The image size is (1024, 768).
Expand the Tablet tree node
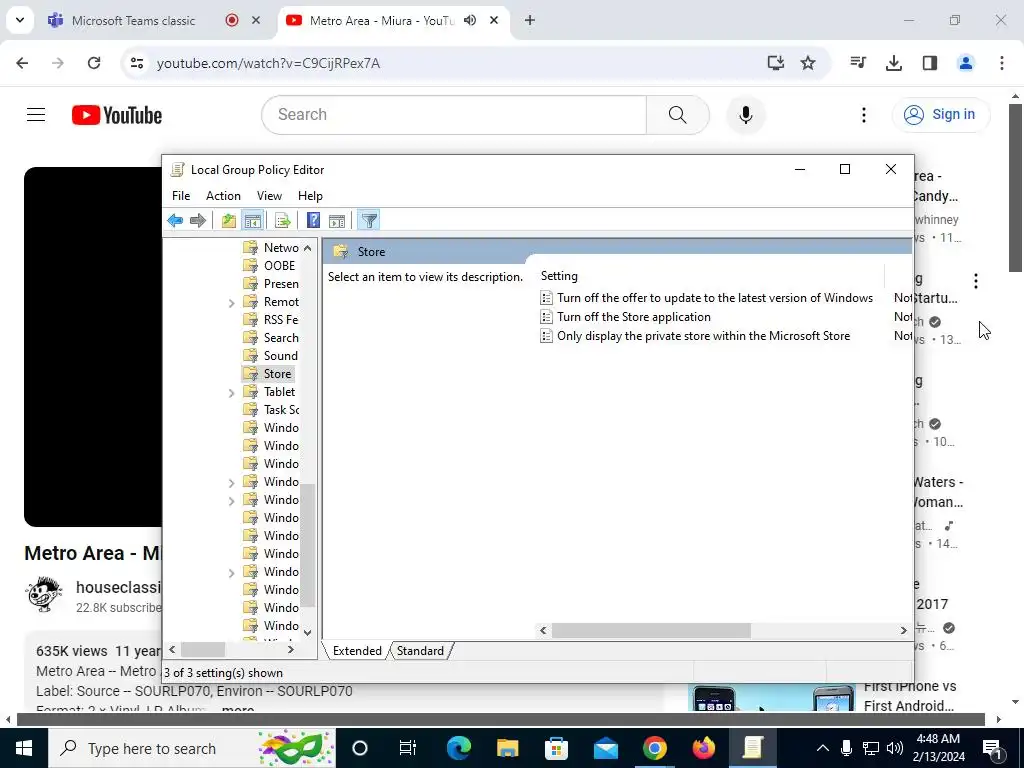231,393
